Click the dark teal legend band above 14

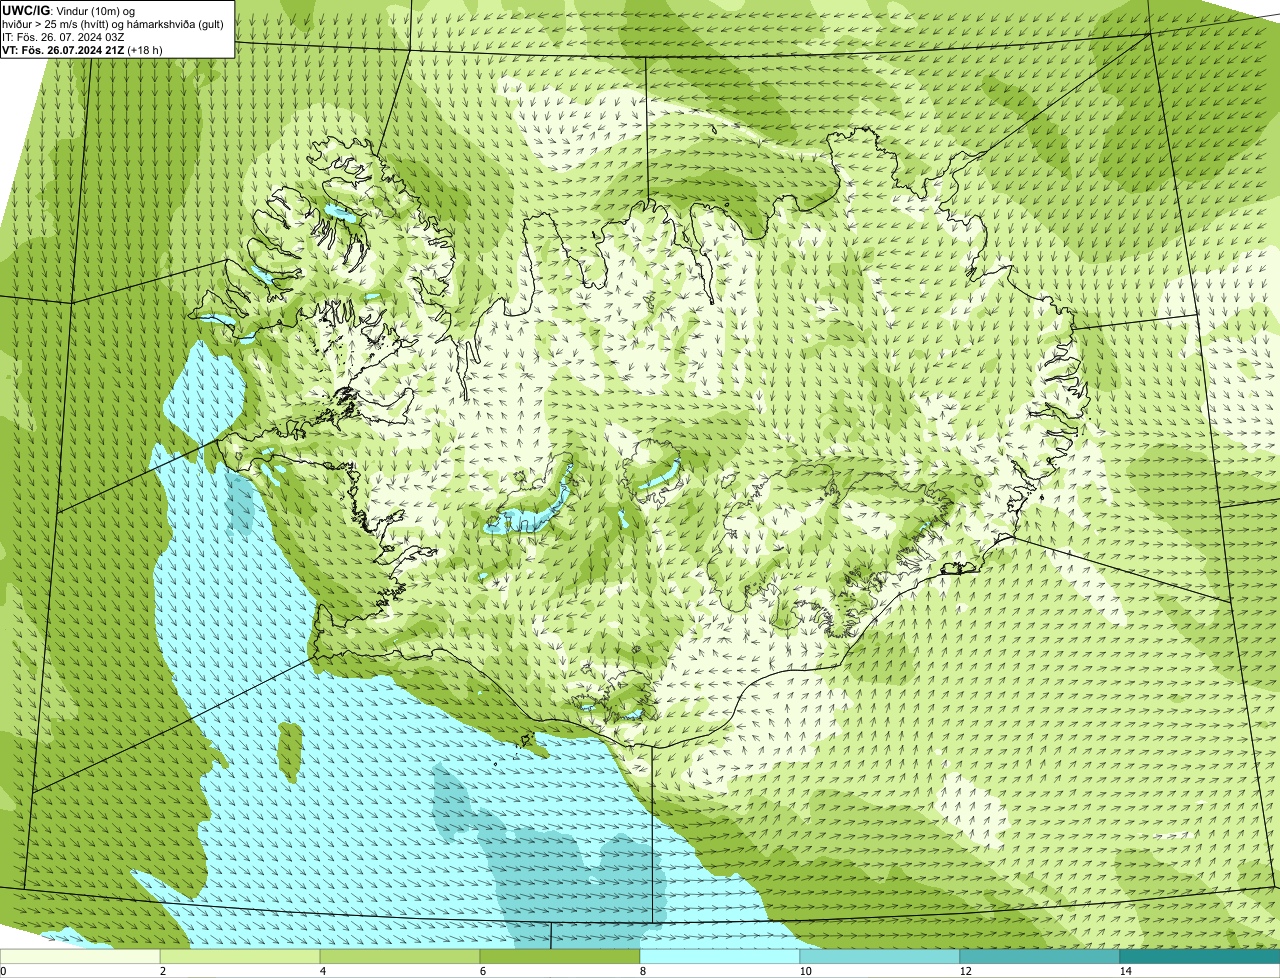coord(1200,956)
